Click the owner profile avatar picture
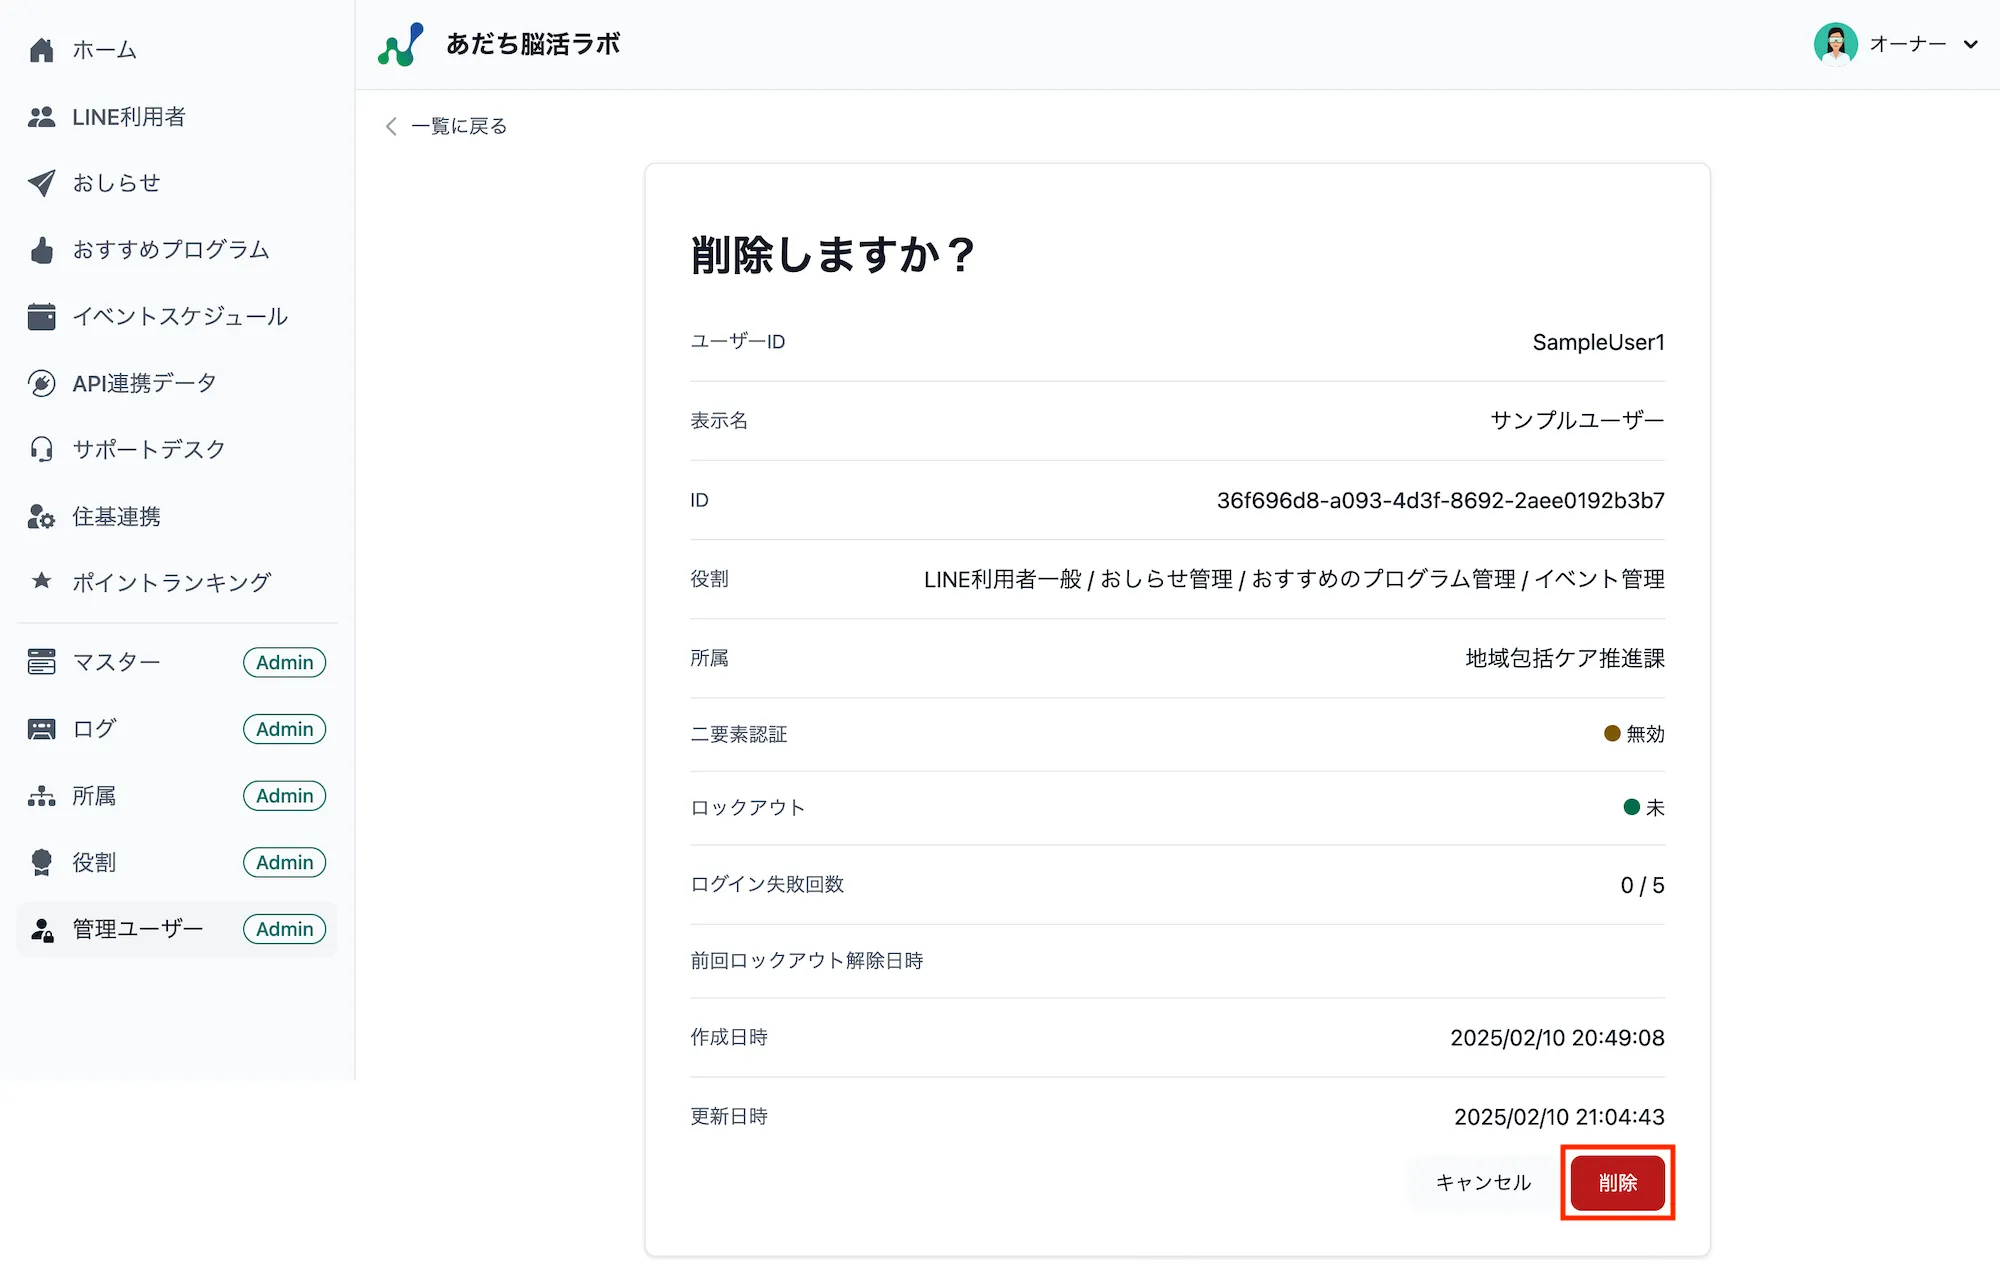This screenshot has width=2000, height=1279. [1836, 44]
